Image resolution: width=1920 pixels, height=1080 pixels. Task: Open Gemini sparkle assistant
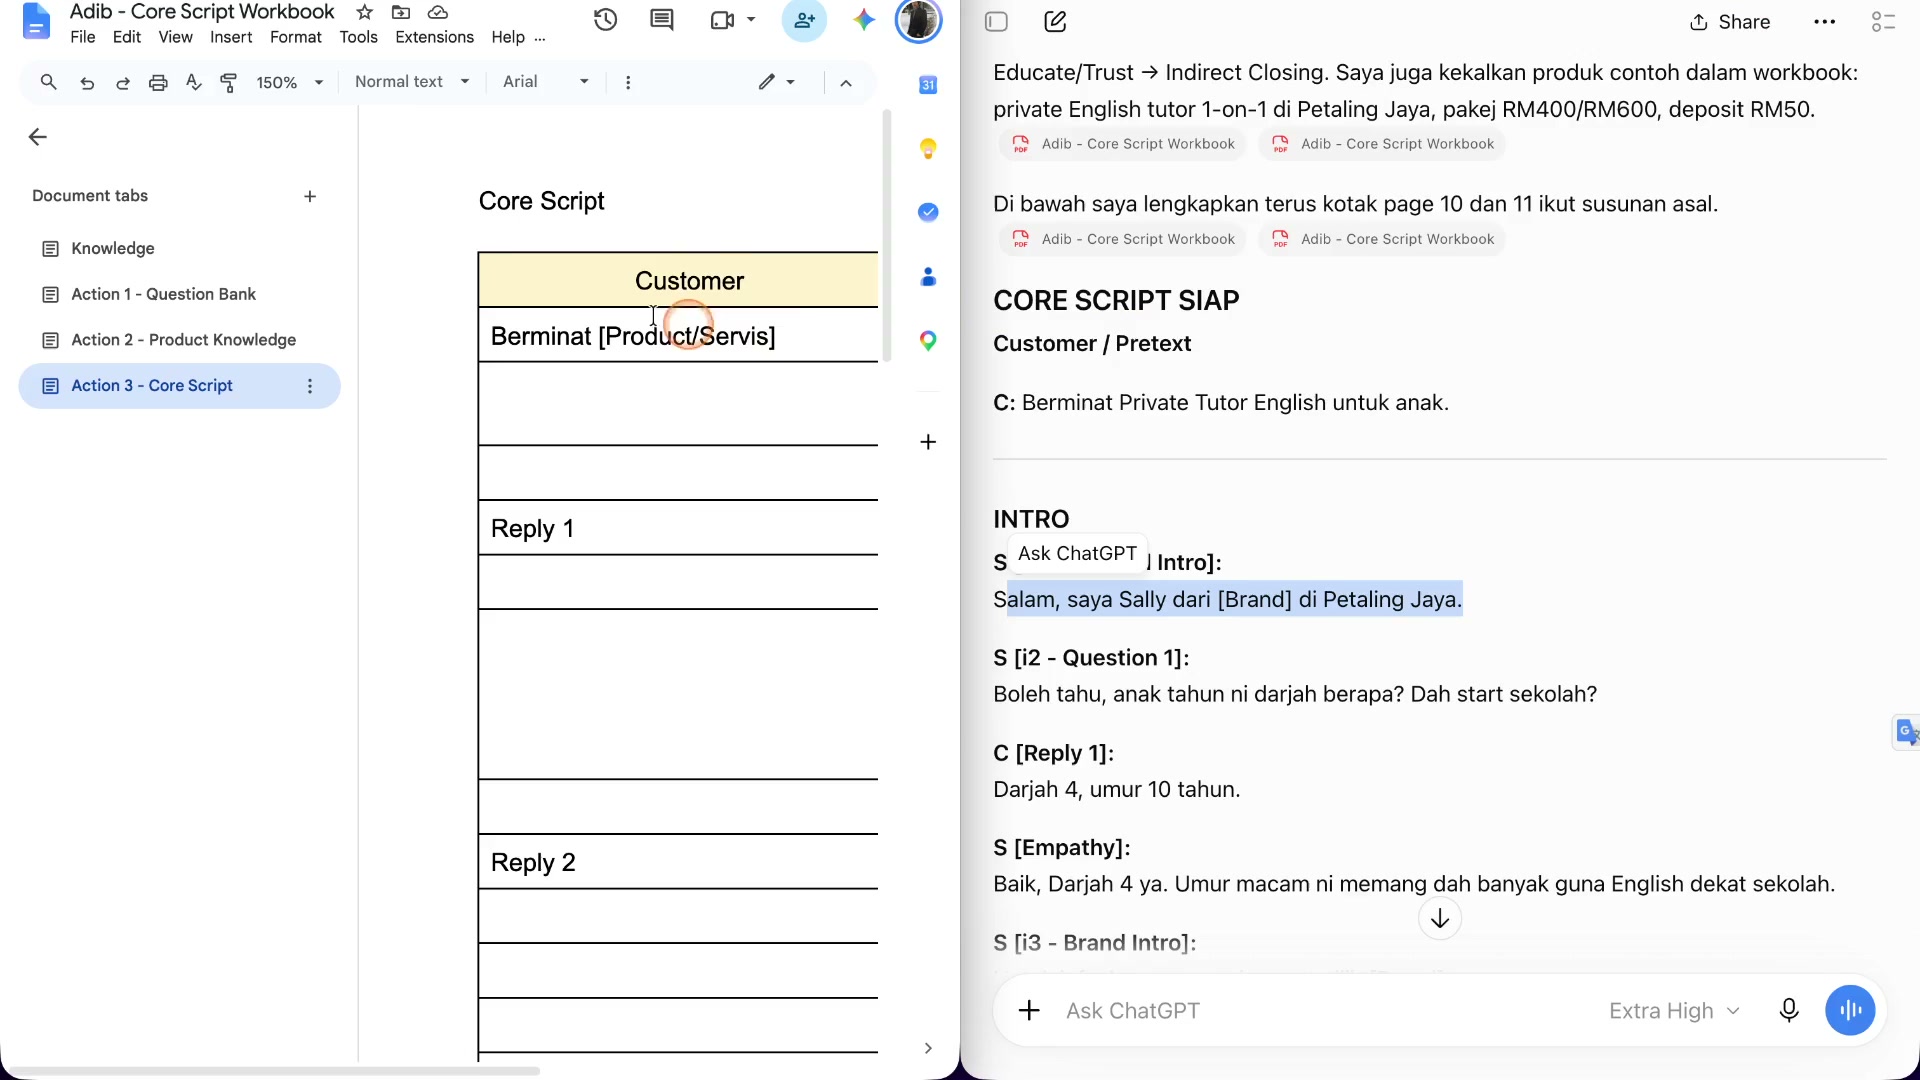click(x=864, y=20)
